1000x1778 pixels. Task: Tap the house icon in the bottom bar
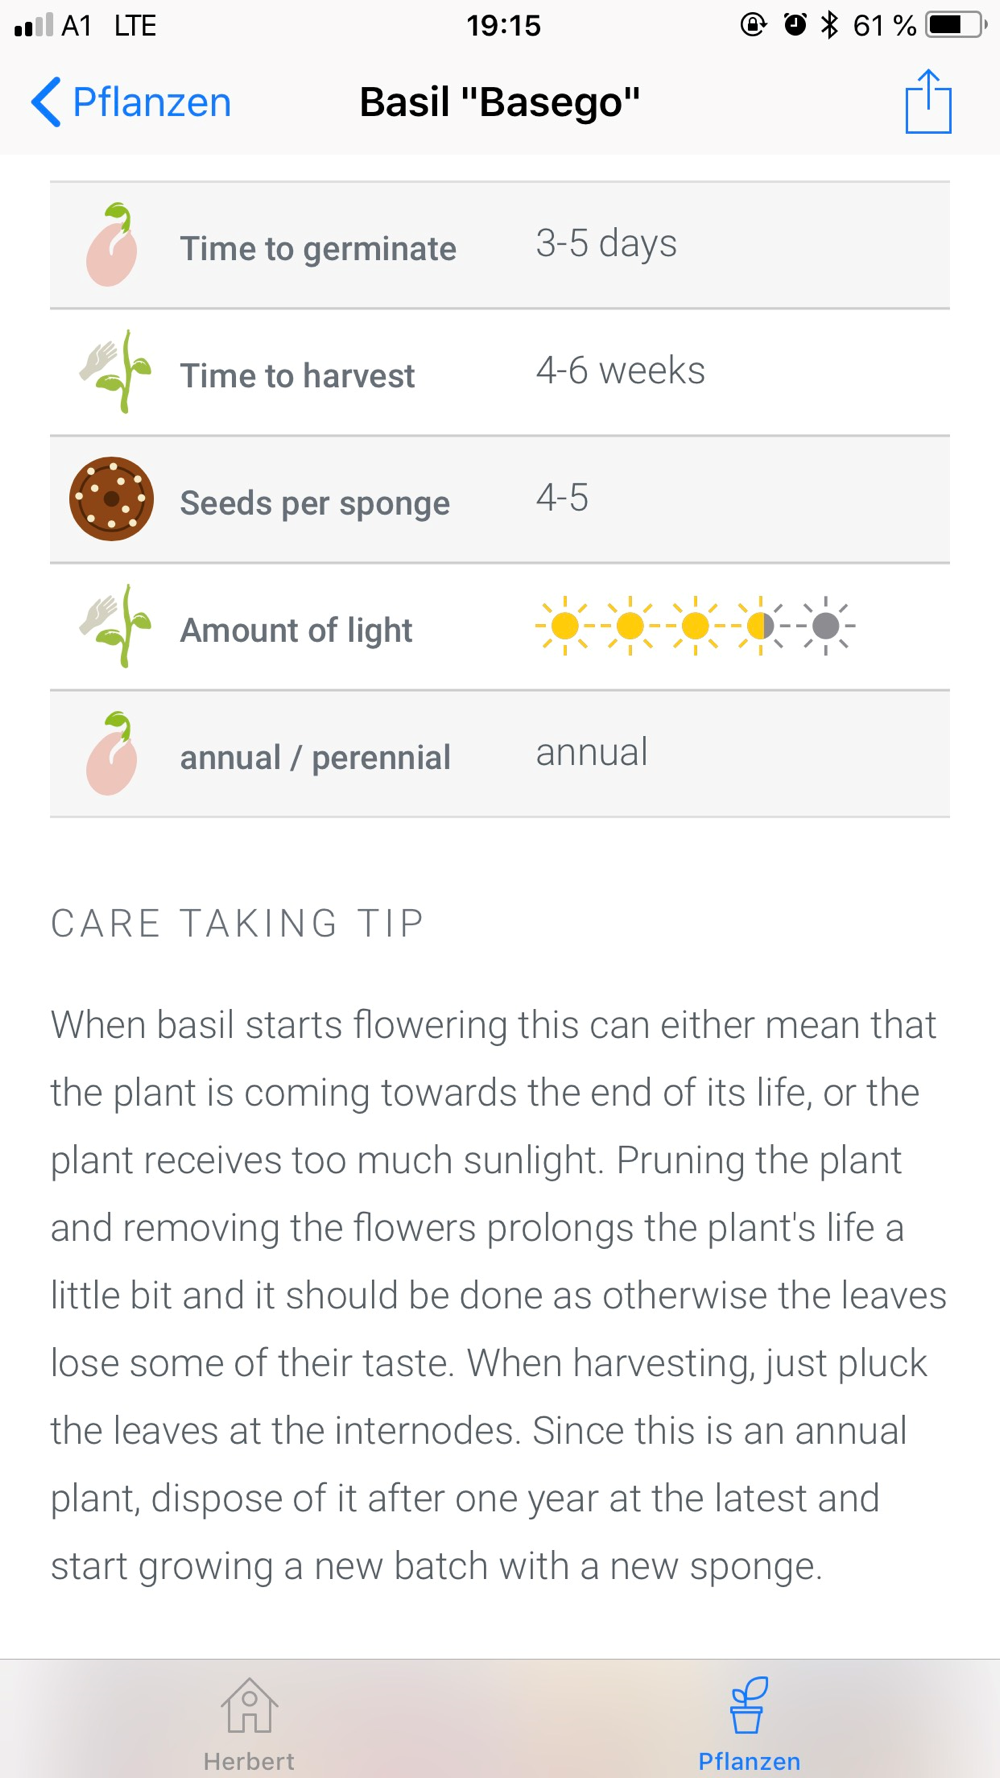249,1706
